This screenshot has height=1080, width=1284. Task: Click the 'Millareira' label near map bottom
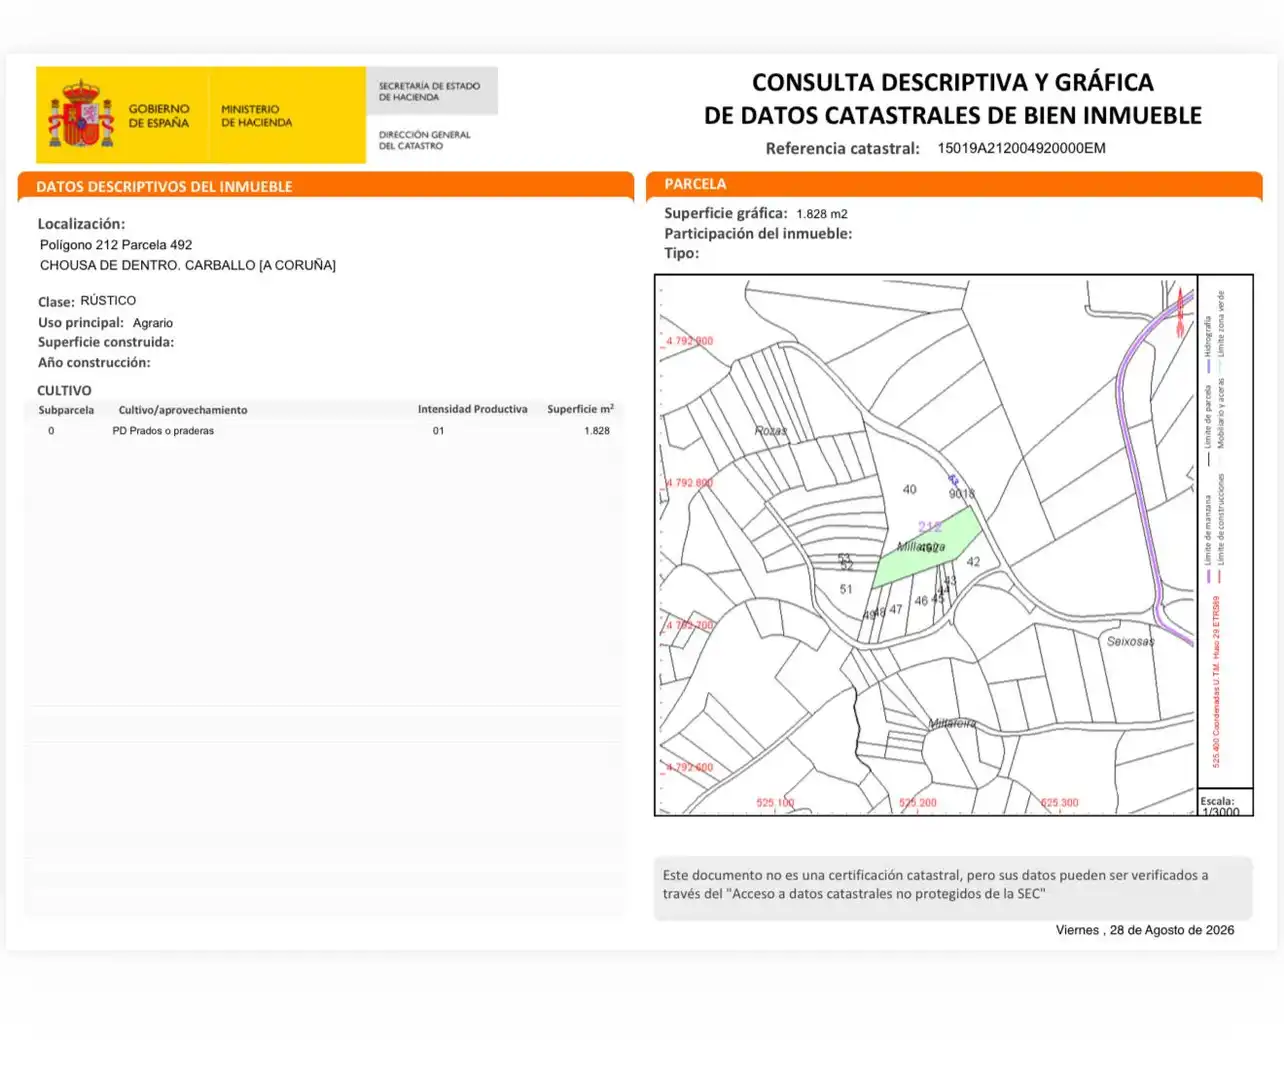point(952,723)
